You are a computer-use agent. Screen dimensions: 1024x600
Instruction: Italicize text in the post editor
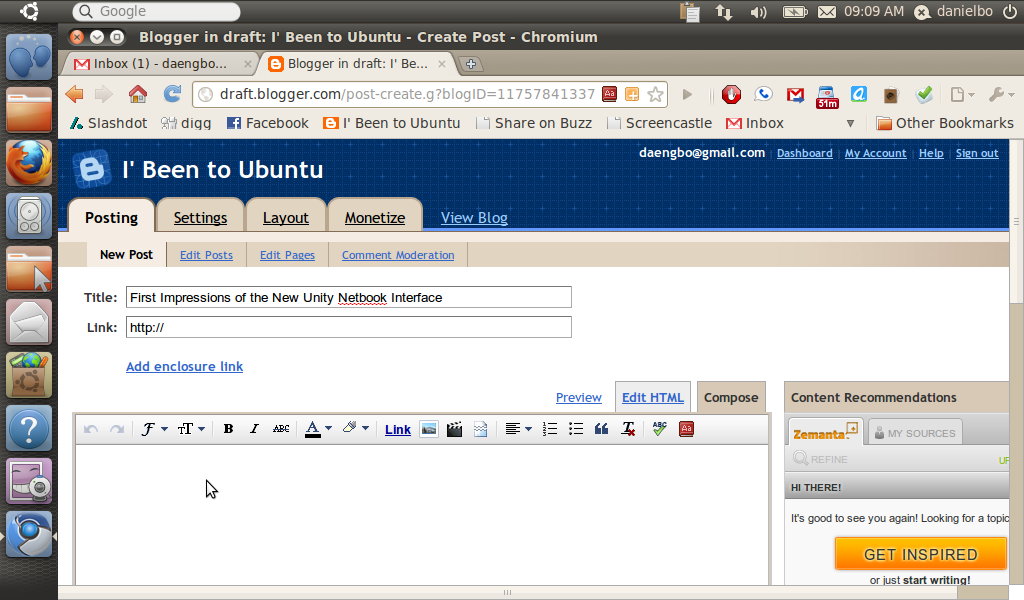254,429
